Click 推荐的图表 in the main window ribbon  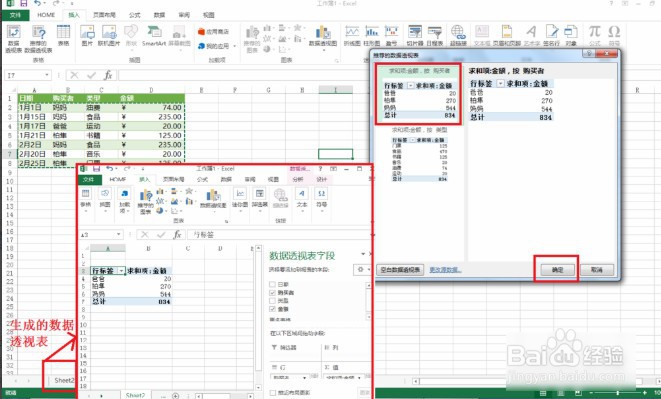(252, 39)
